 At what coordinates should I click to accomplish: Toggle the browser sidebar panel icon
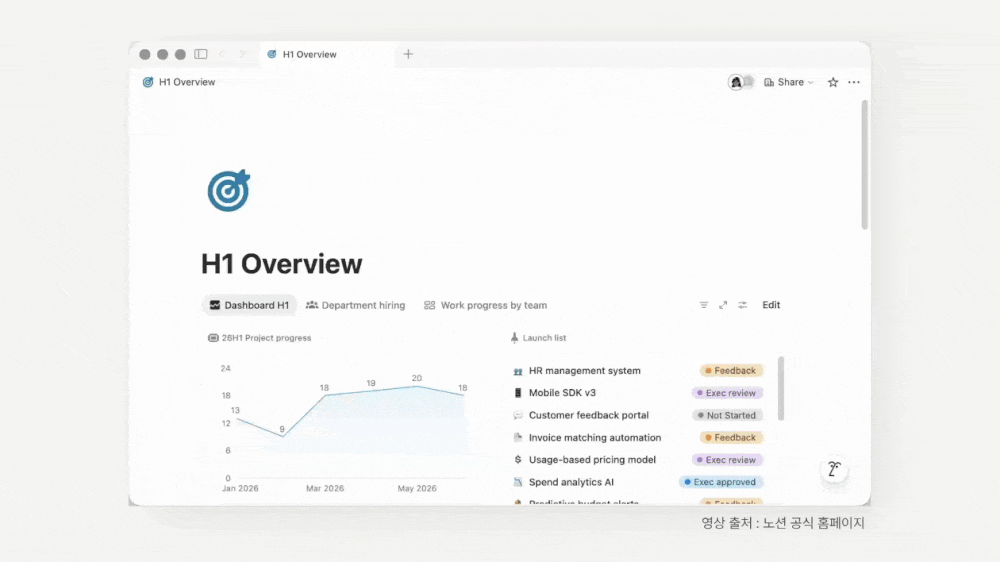(201, 54)
